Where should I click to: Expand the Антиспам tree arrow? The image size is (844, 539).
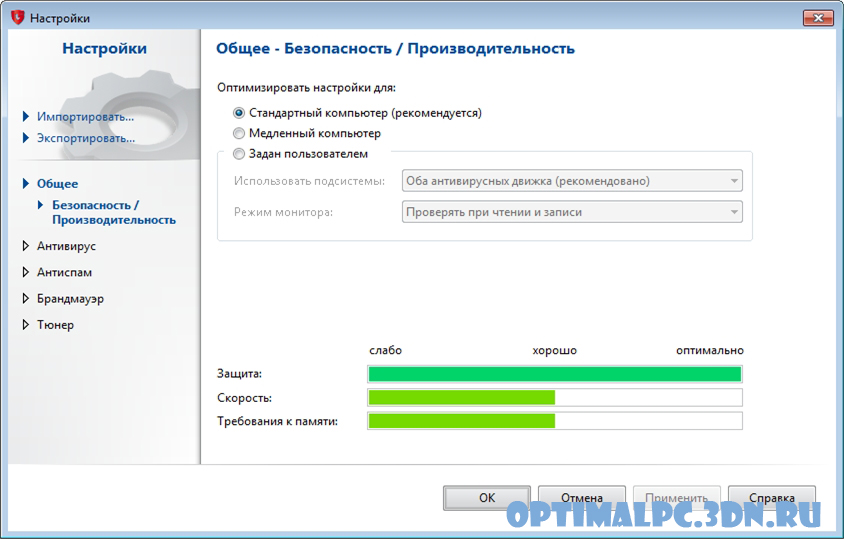[x=25, y=272]
